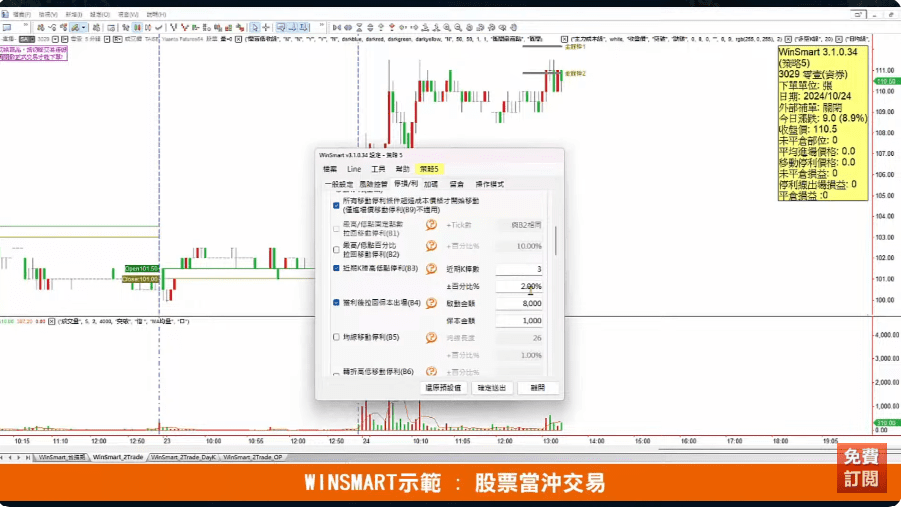Click the settings dialog vertical scrollbar
Screen dimensions: 901x507
555,240
